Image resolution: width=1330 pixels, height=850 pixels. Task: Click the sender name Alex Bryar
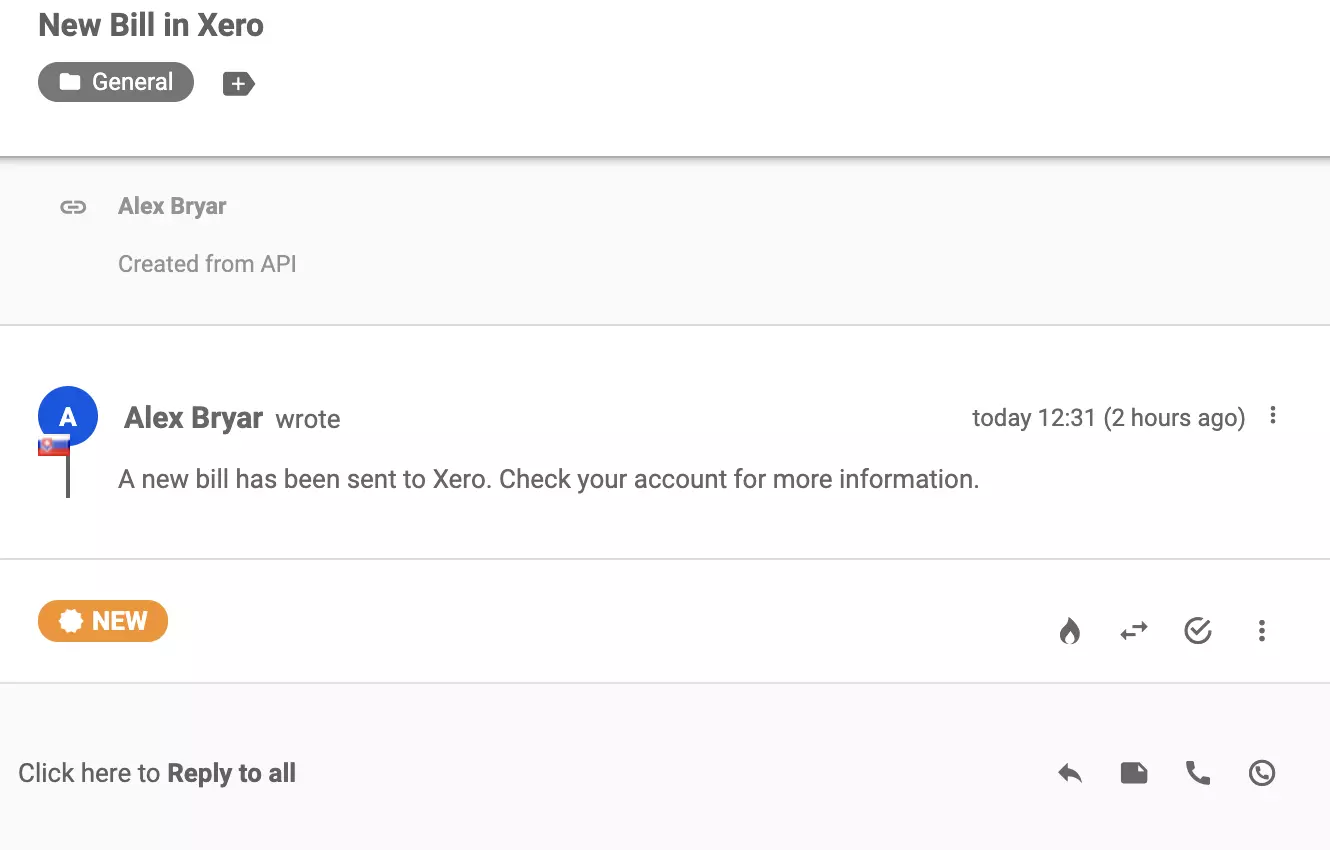click(192, 418)
